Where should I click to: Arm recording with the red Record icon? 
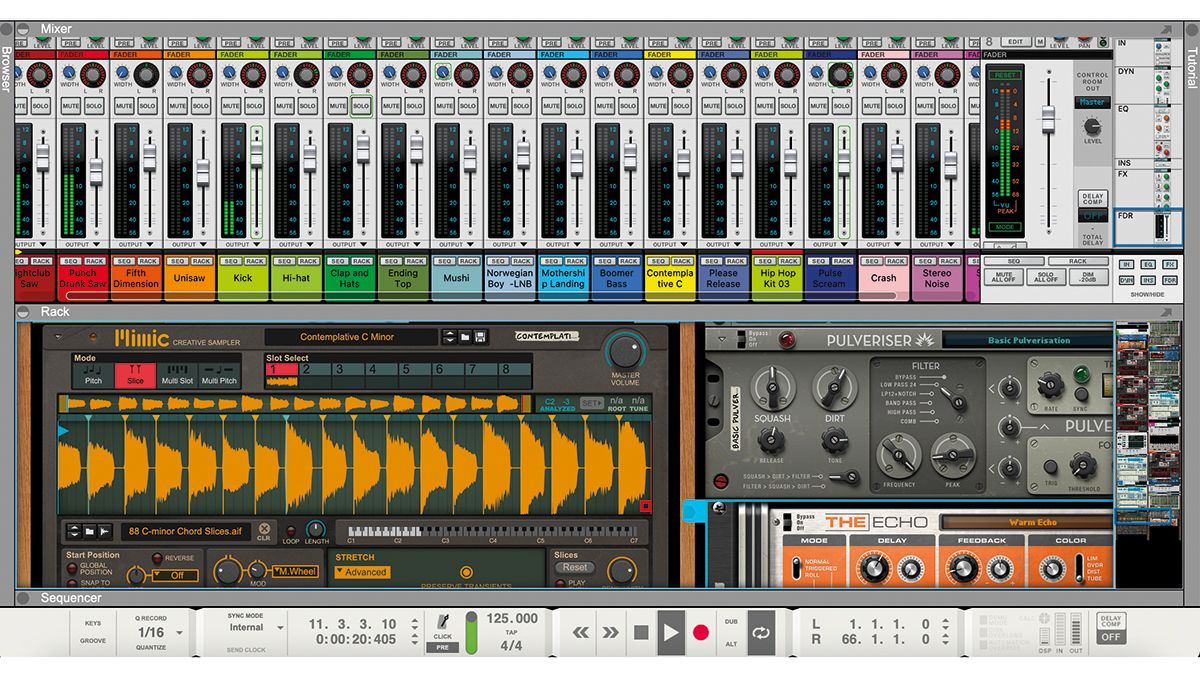pyautogui.click(x=701, y=631)
